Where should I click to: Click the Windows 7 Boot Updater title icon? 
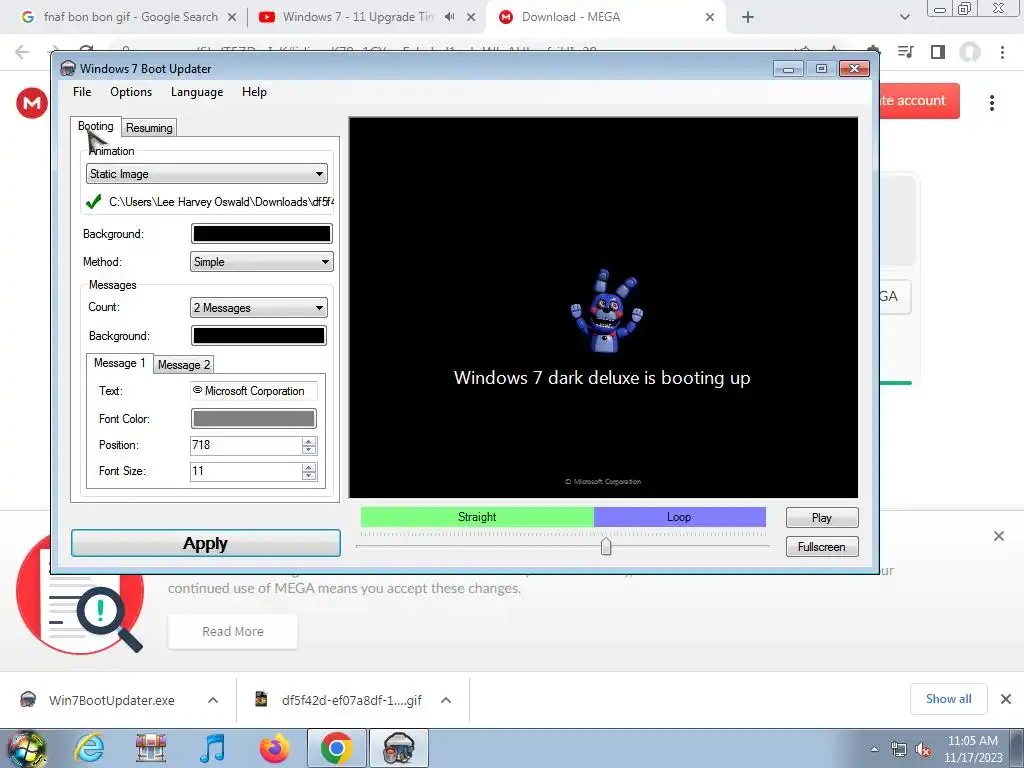pyautogui.click(x=68, y=69)
